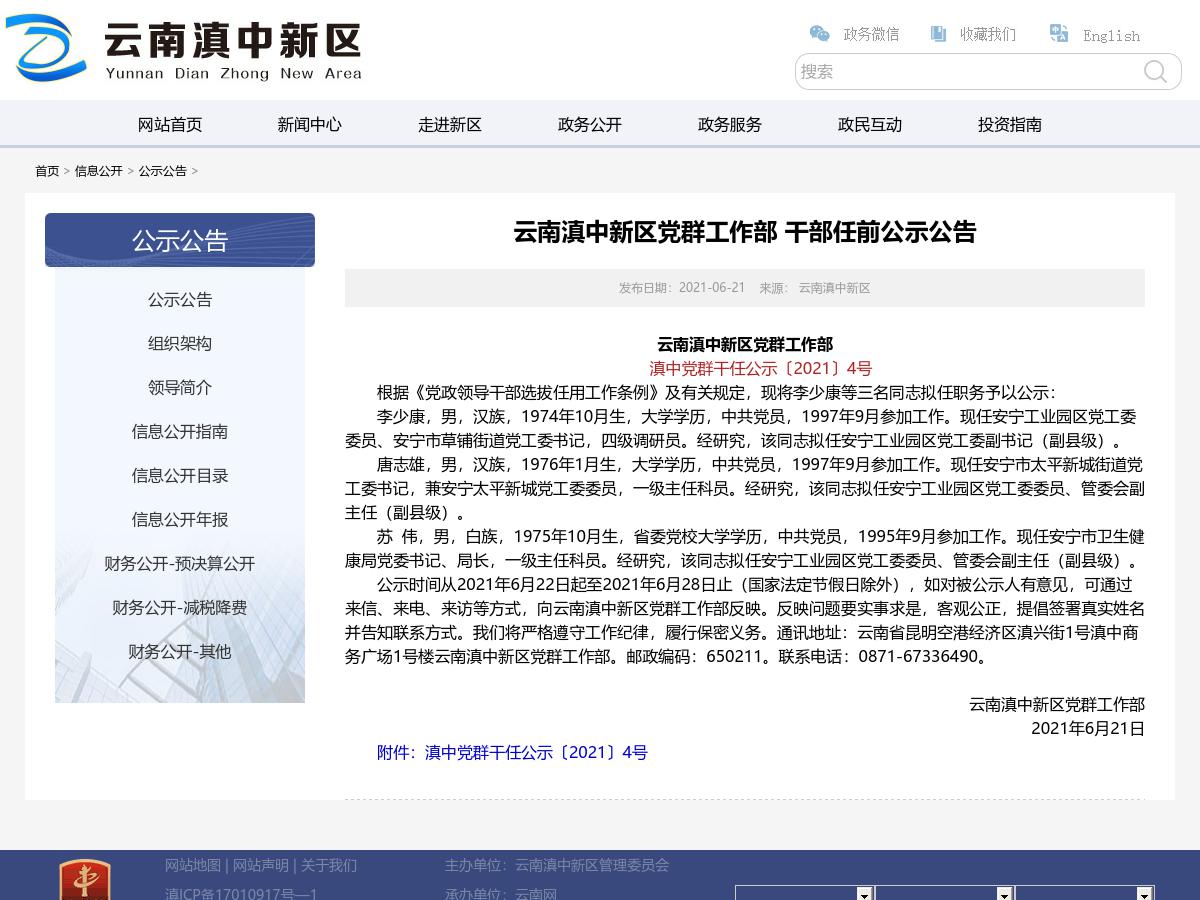
Task: Open the 收藏我们 link
Action: [988, 34]
